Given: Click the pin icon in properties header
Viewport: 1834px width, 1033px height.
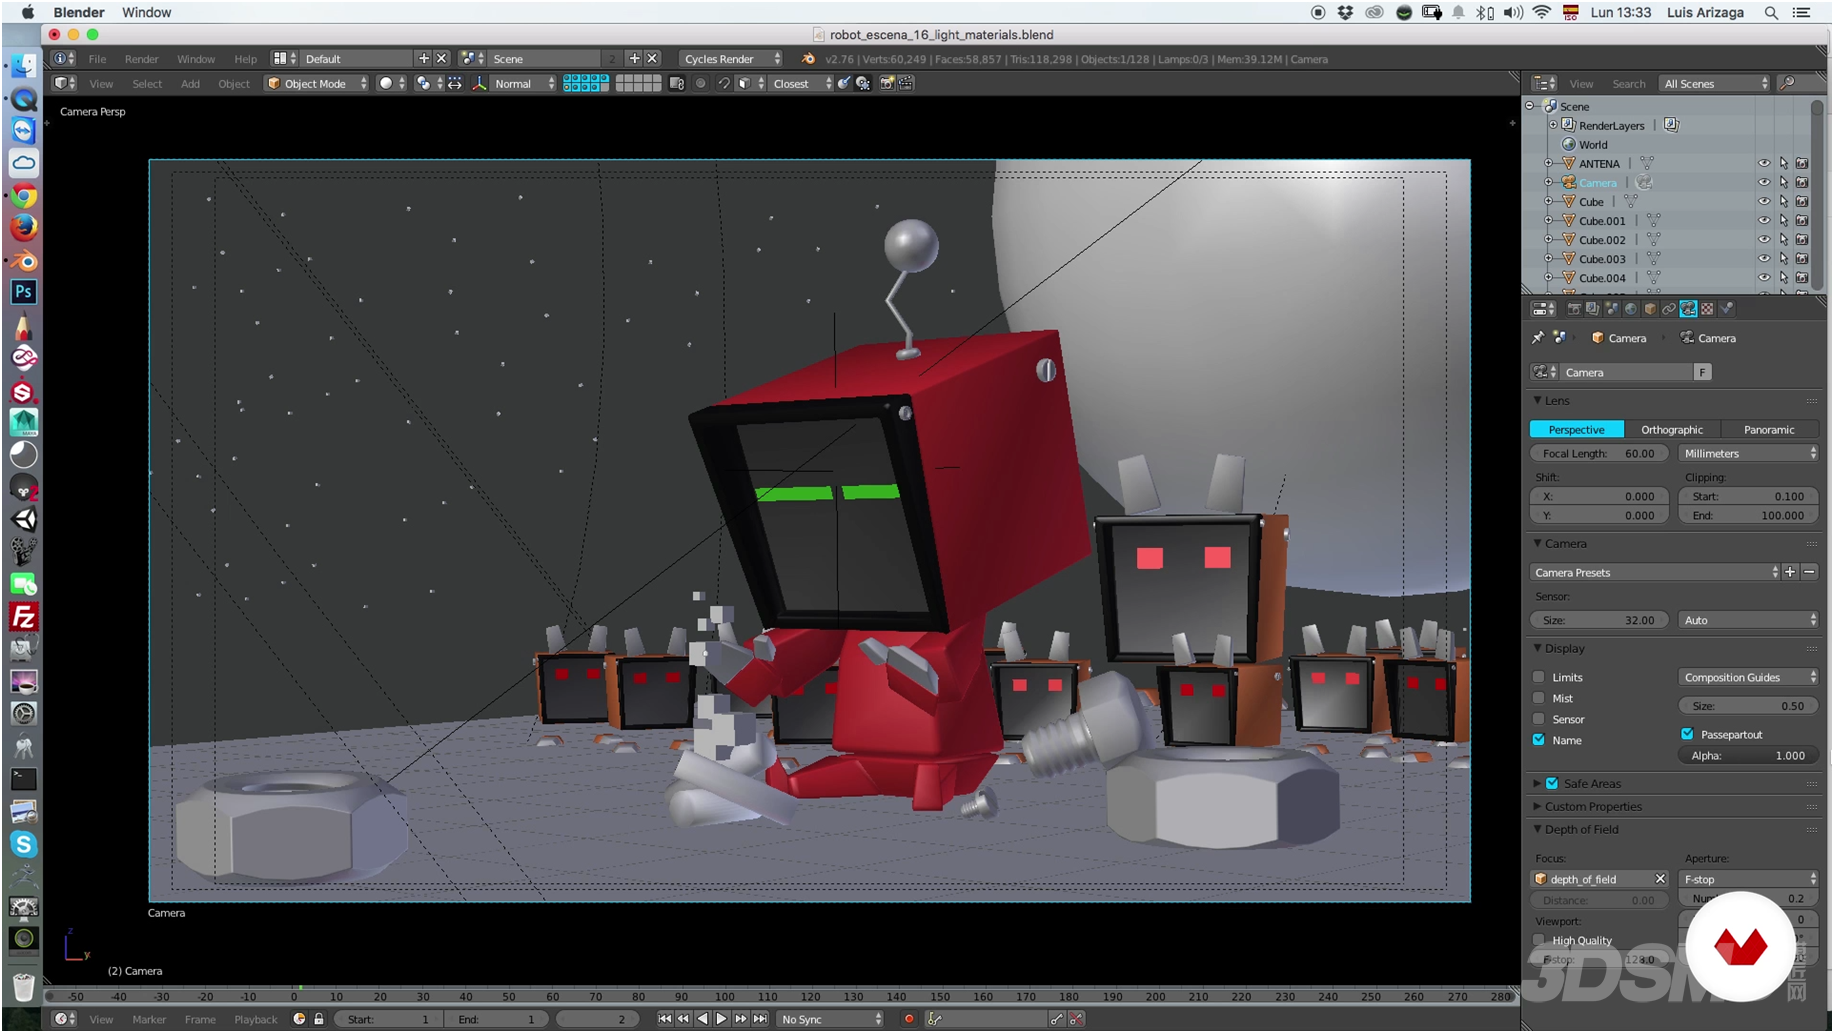Looking at the screenshot, I should pos(1538,338).
